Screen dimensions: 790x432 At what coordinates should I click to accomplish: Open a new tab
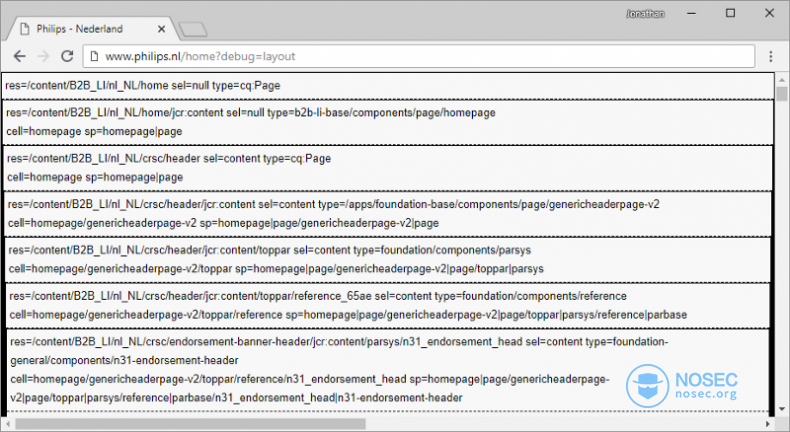193,29
